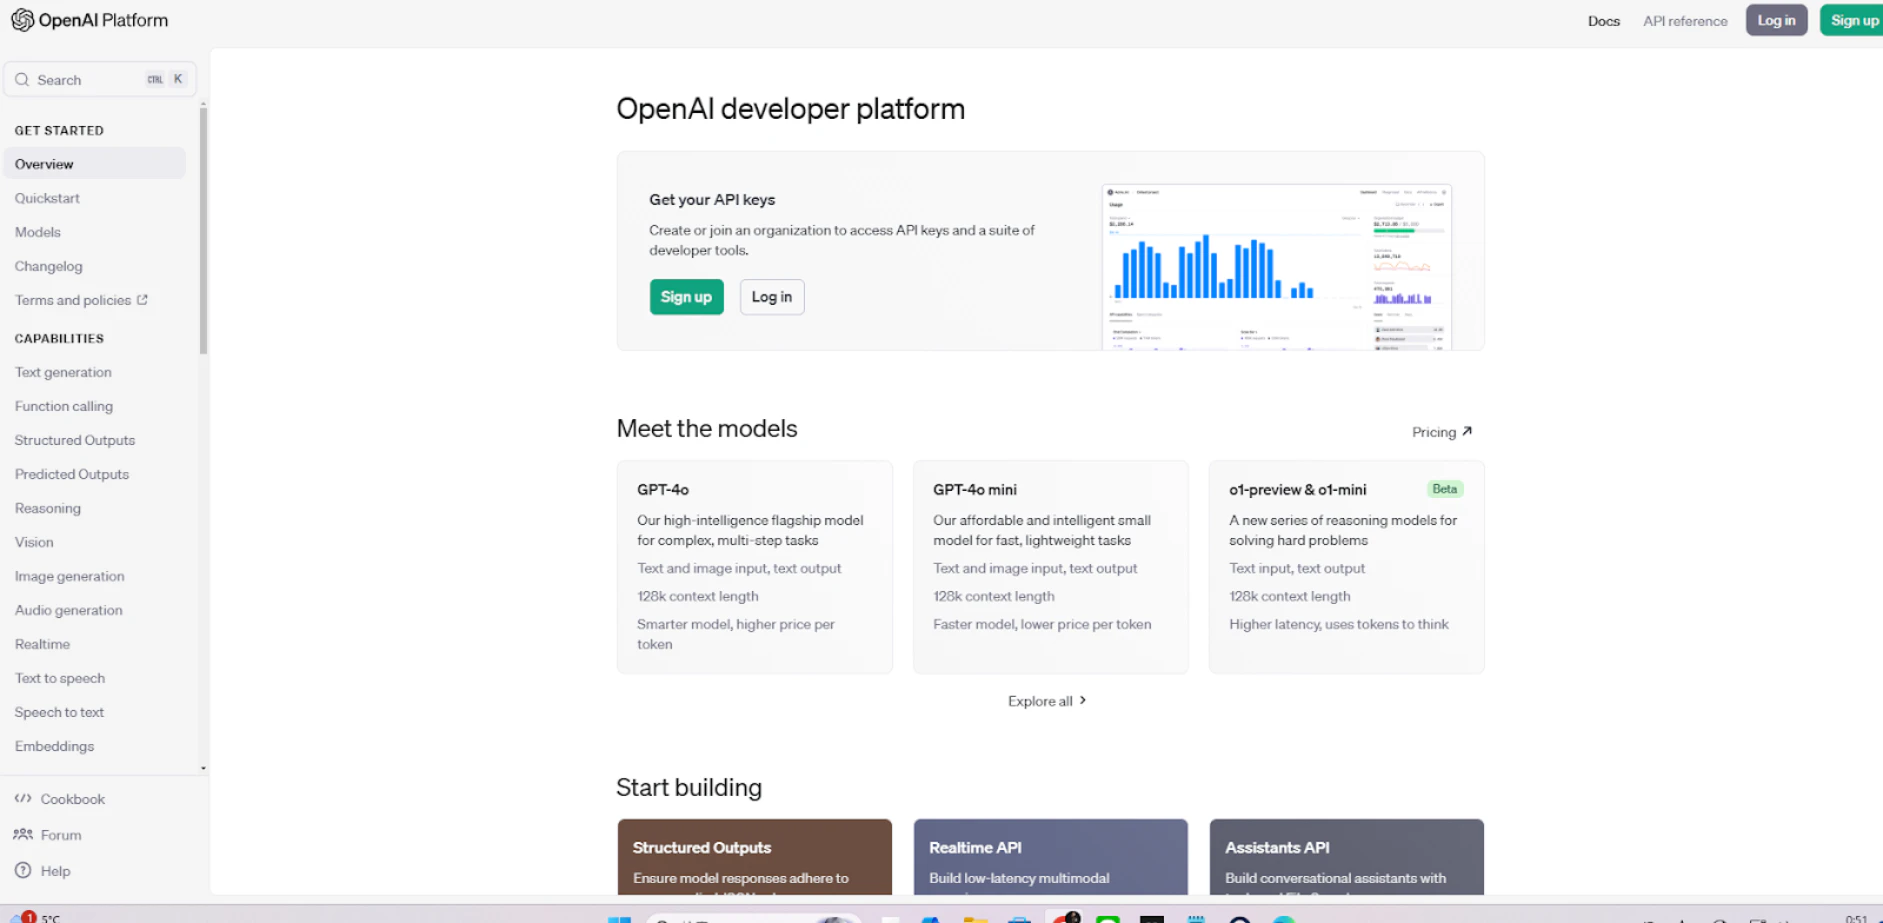This screenshot has height=923, width=1883.
Task: Focus the Search field in the sidebar
Action: click(x=100, y=80)
